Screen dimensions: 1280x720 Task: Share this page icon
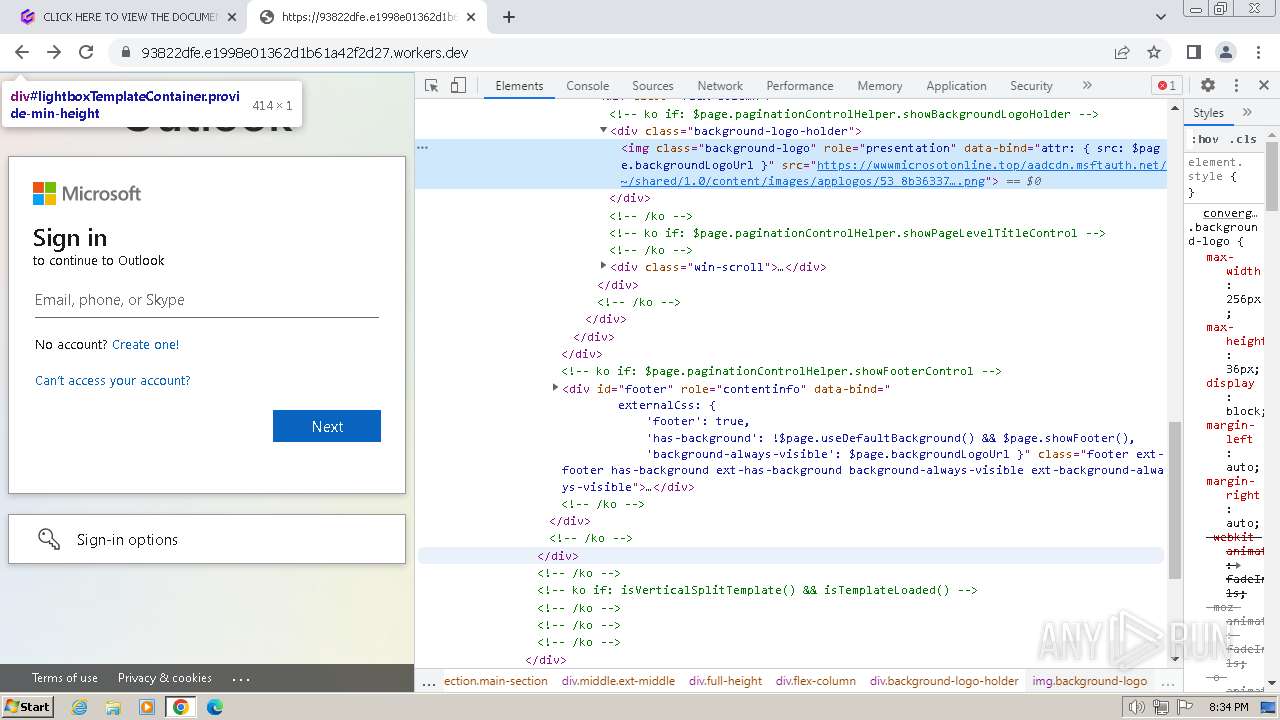(x=1122, y=52)
